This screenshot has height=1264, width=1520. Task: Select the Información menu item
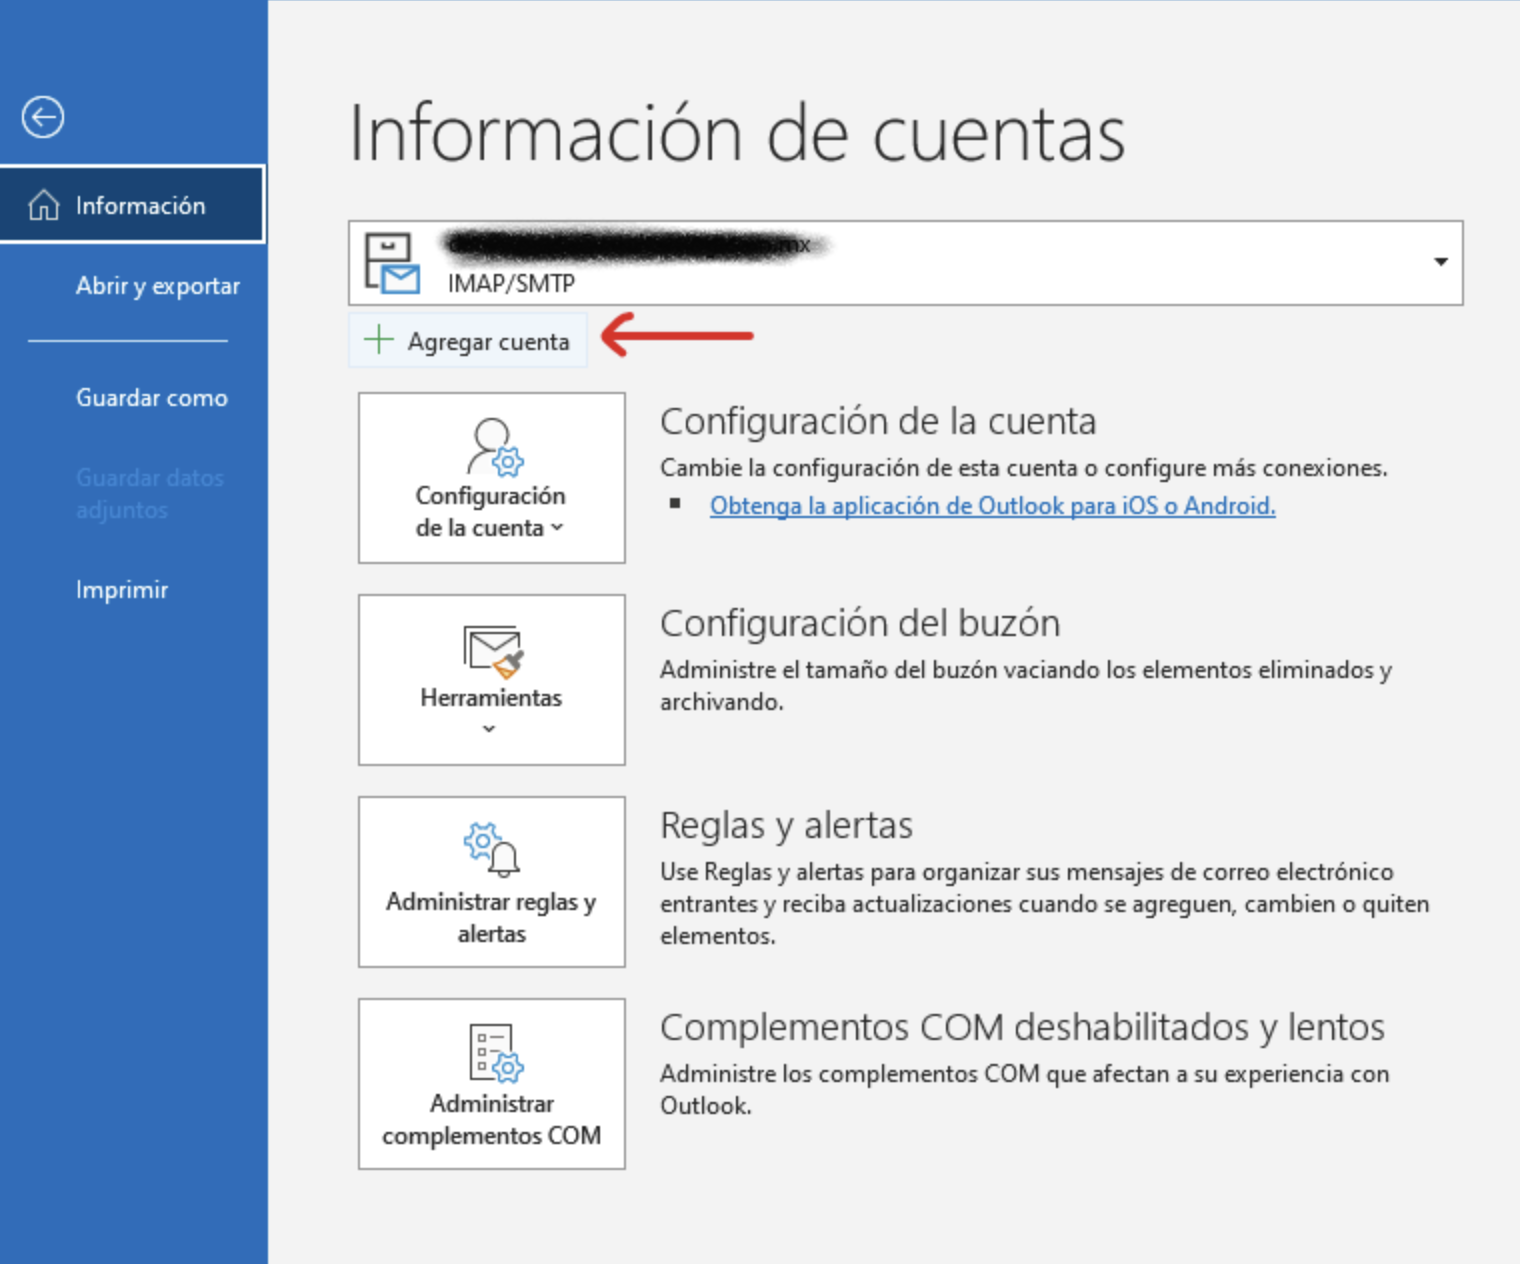coord(140,206)
